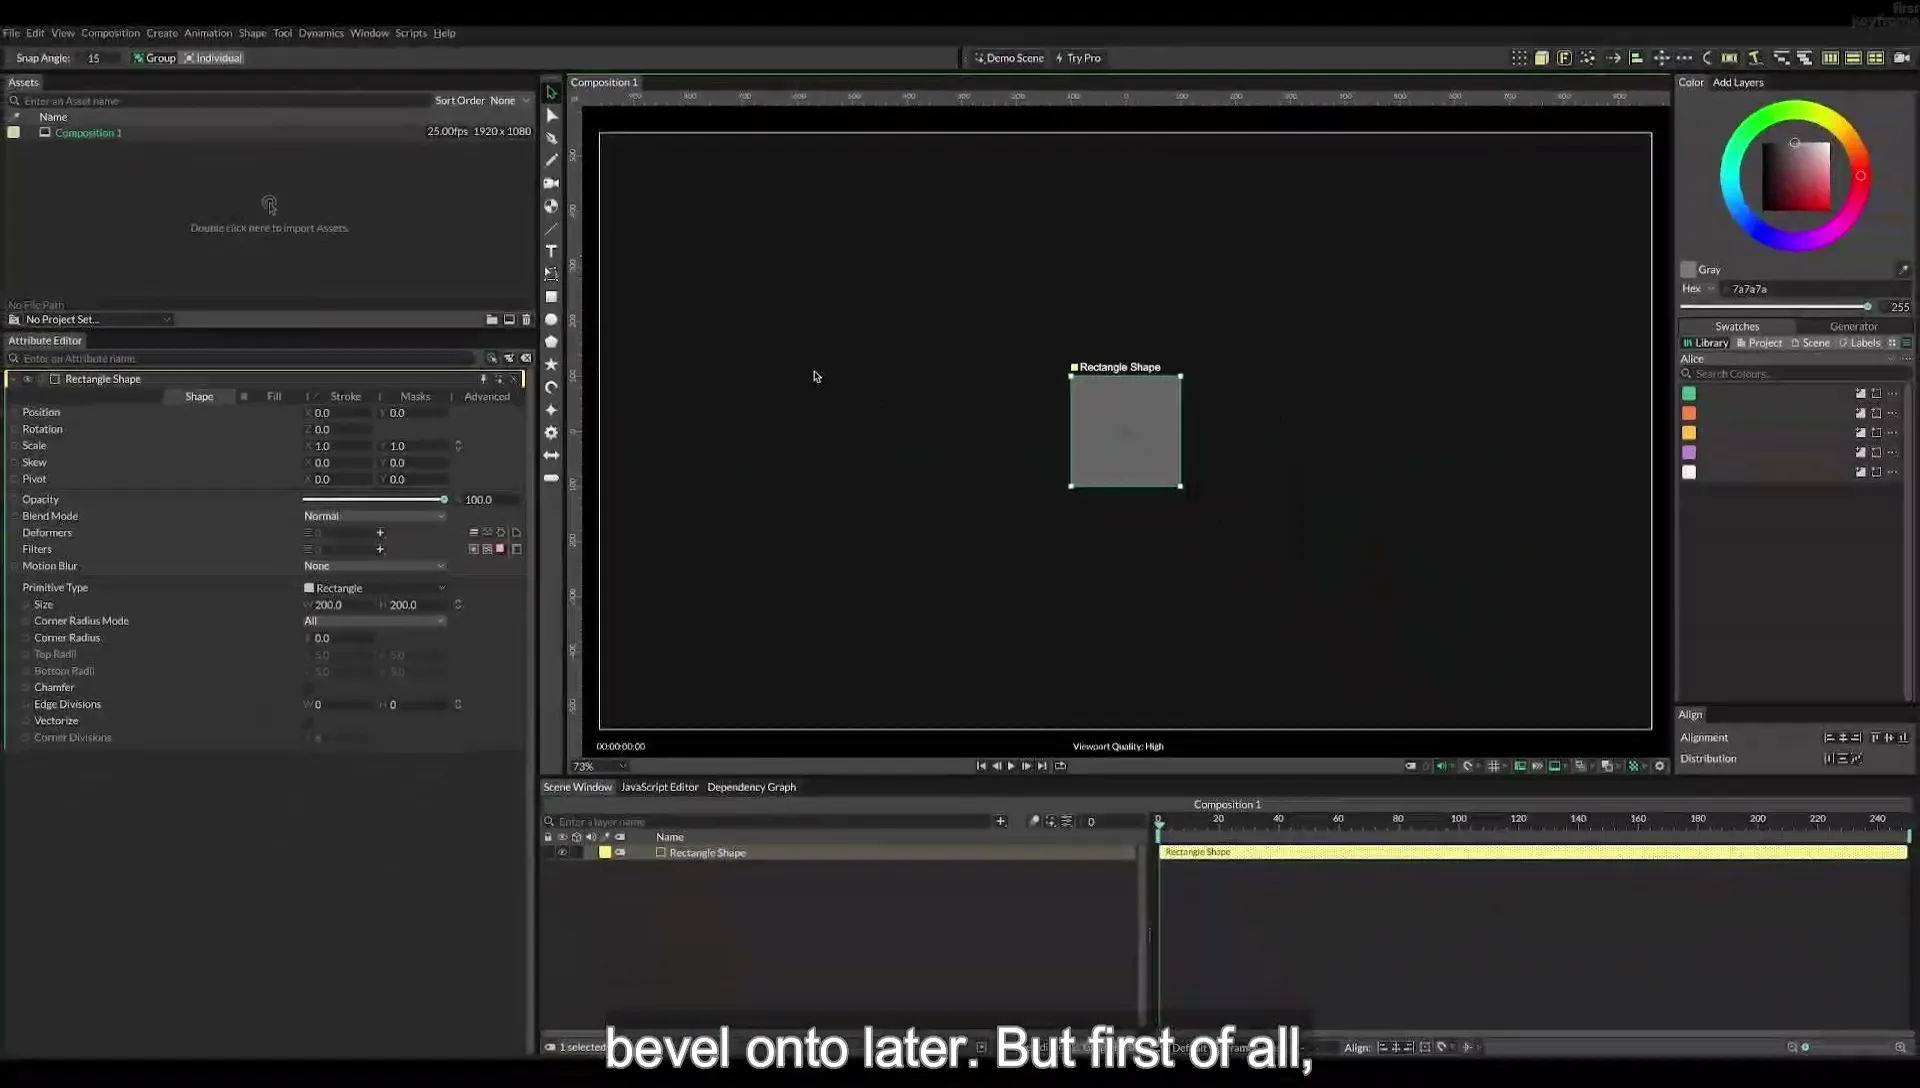
Task: Open Primitive Type Rectangle dropdown
Action: pyautogui.click(x=374, y=588)
